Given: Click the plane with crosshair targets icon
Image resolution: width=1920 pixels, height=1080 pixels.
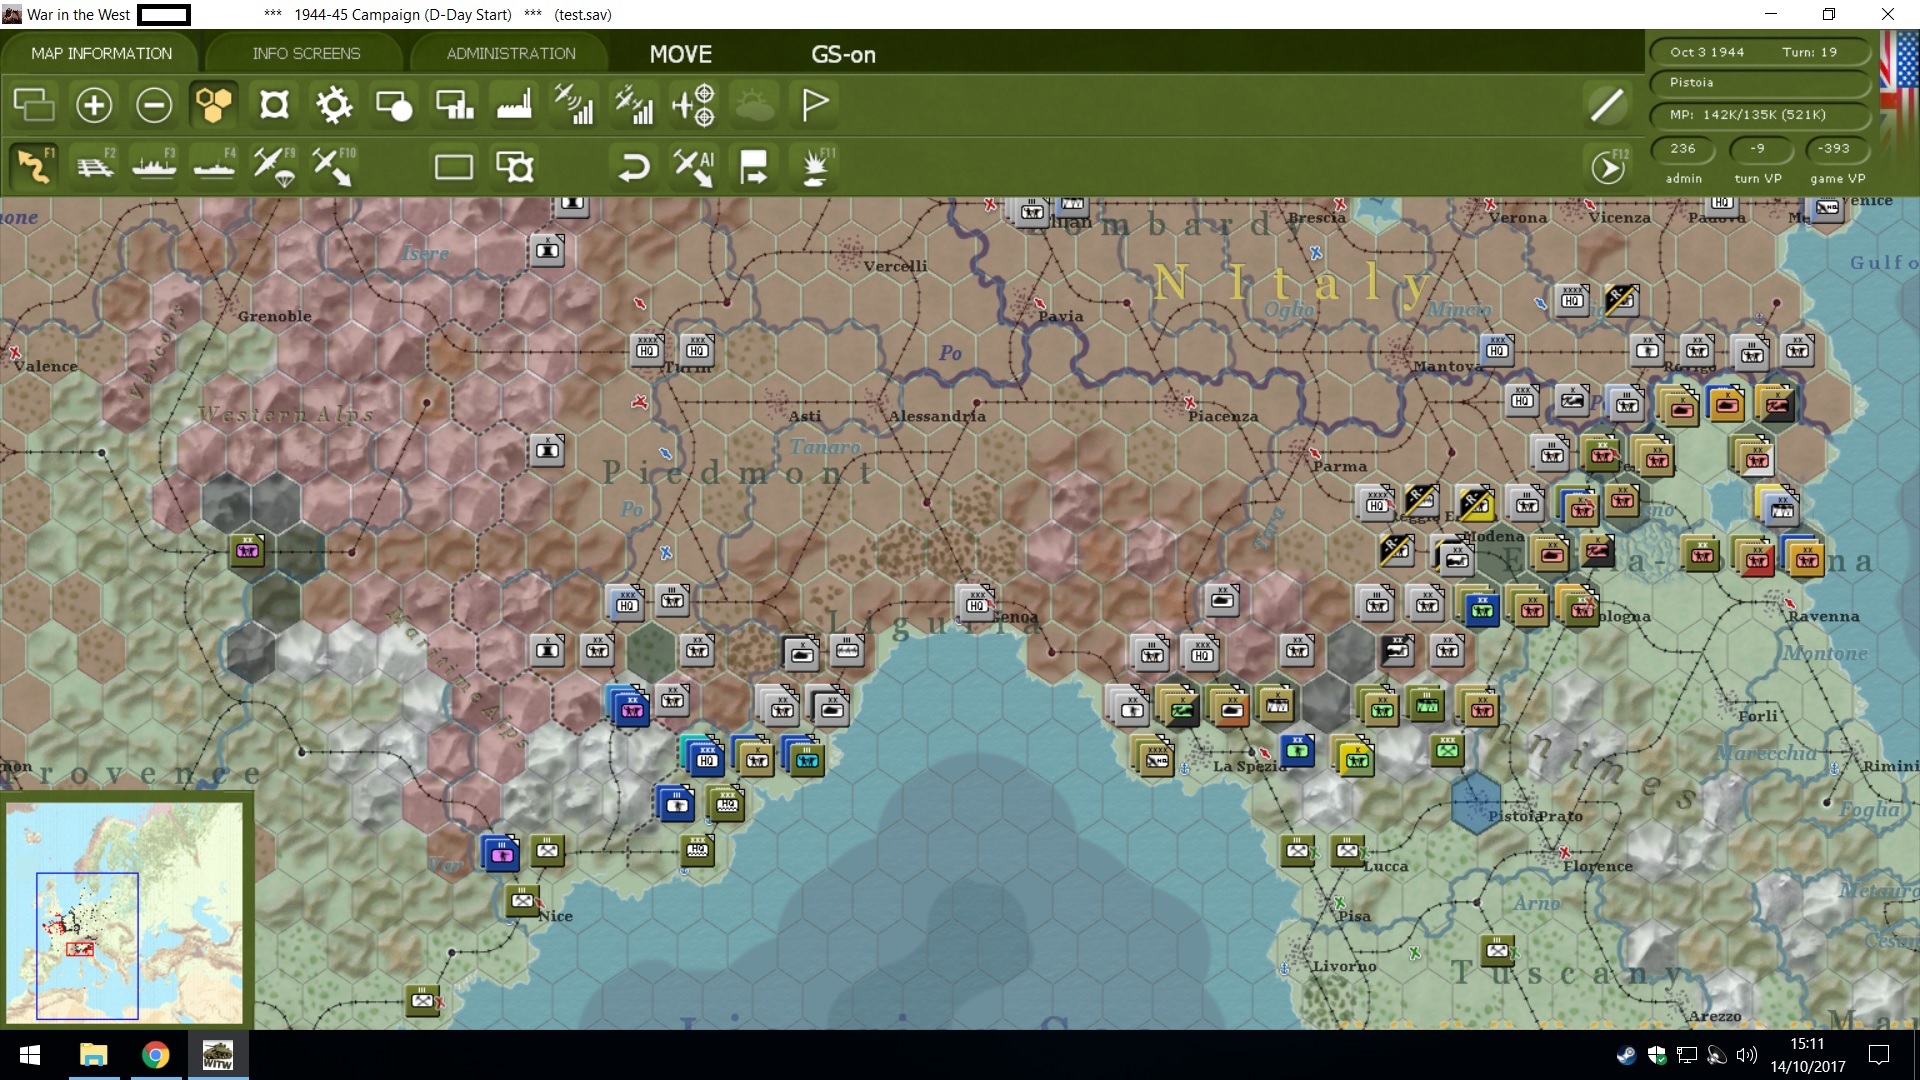Looking at the screenshot, I should click(694, 104).
